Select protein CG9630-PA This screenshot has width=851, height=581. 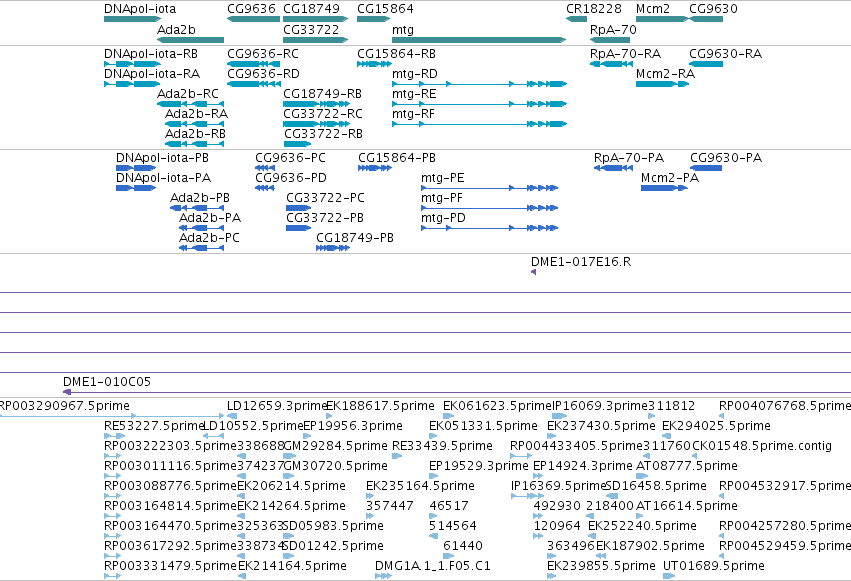click(x=726, y=158)
